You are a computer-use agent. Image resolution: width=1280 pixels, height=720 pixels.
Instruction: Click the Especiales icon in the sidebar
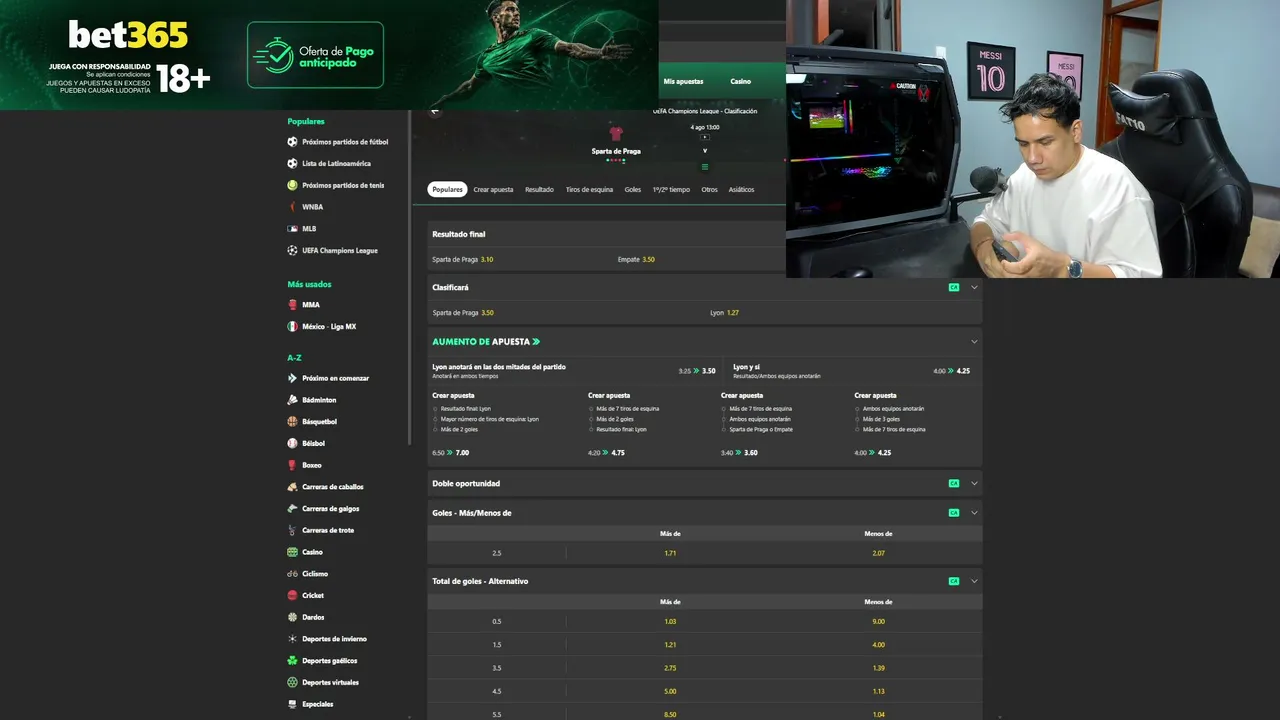coord(292,704)
